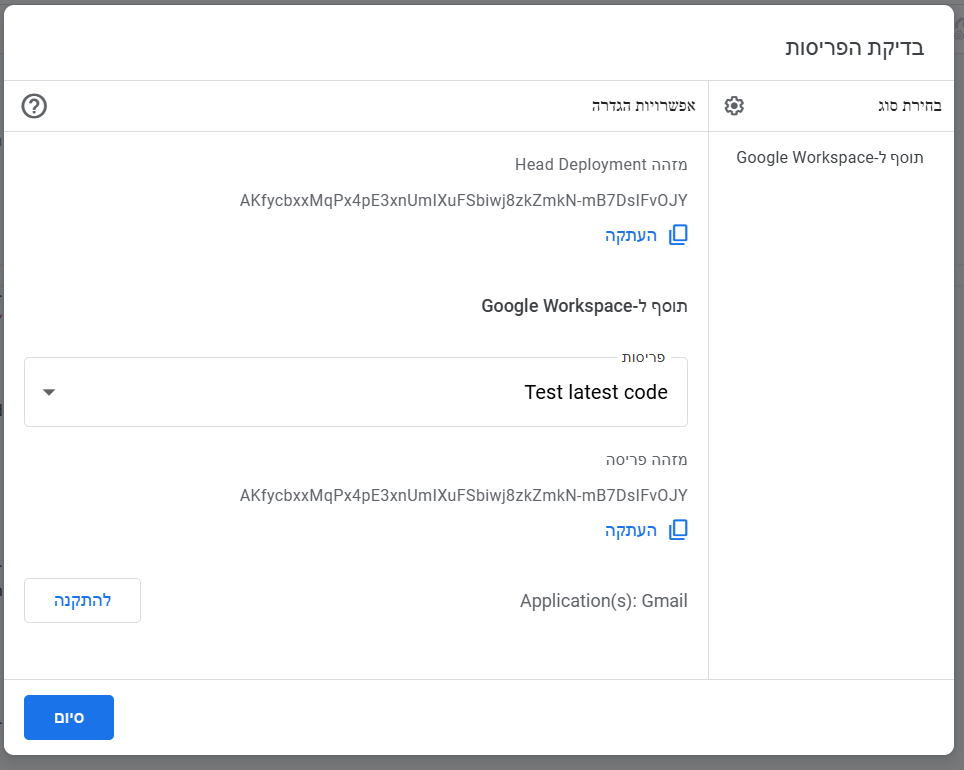
Task: Open the Test latest code selector
Action: [356, 392]
